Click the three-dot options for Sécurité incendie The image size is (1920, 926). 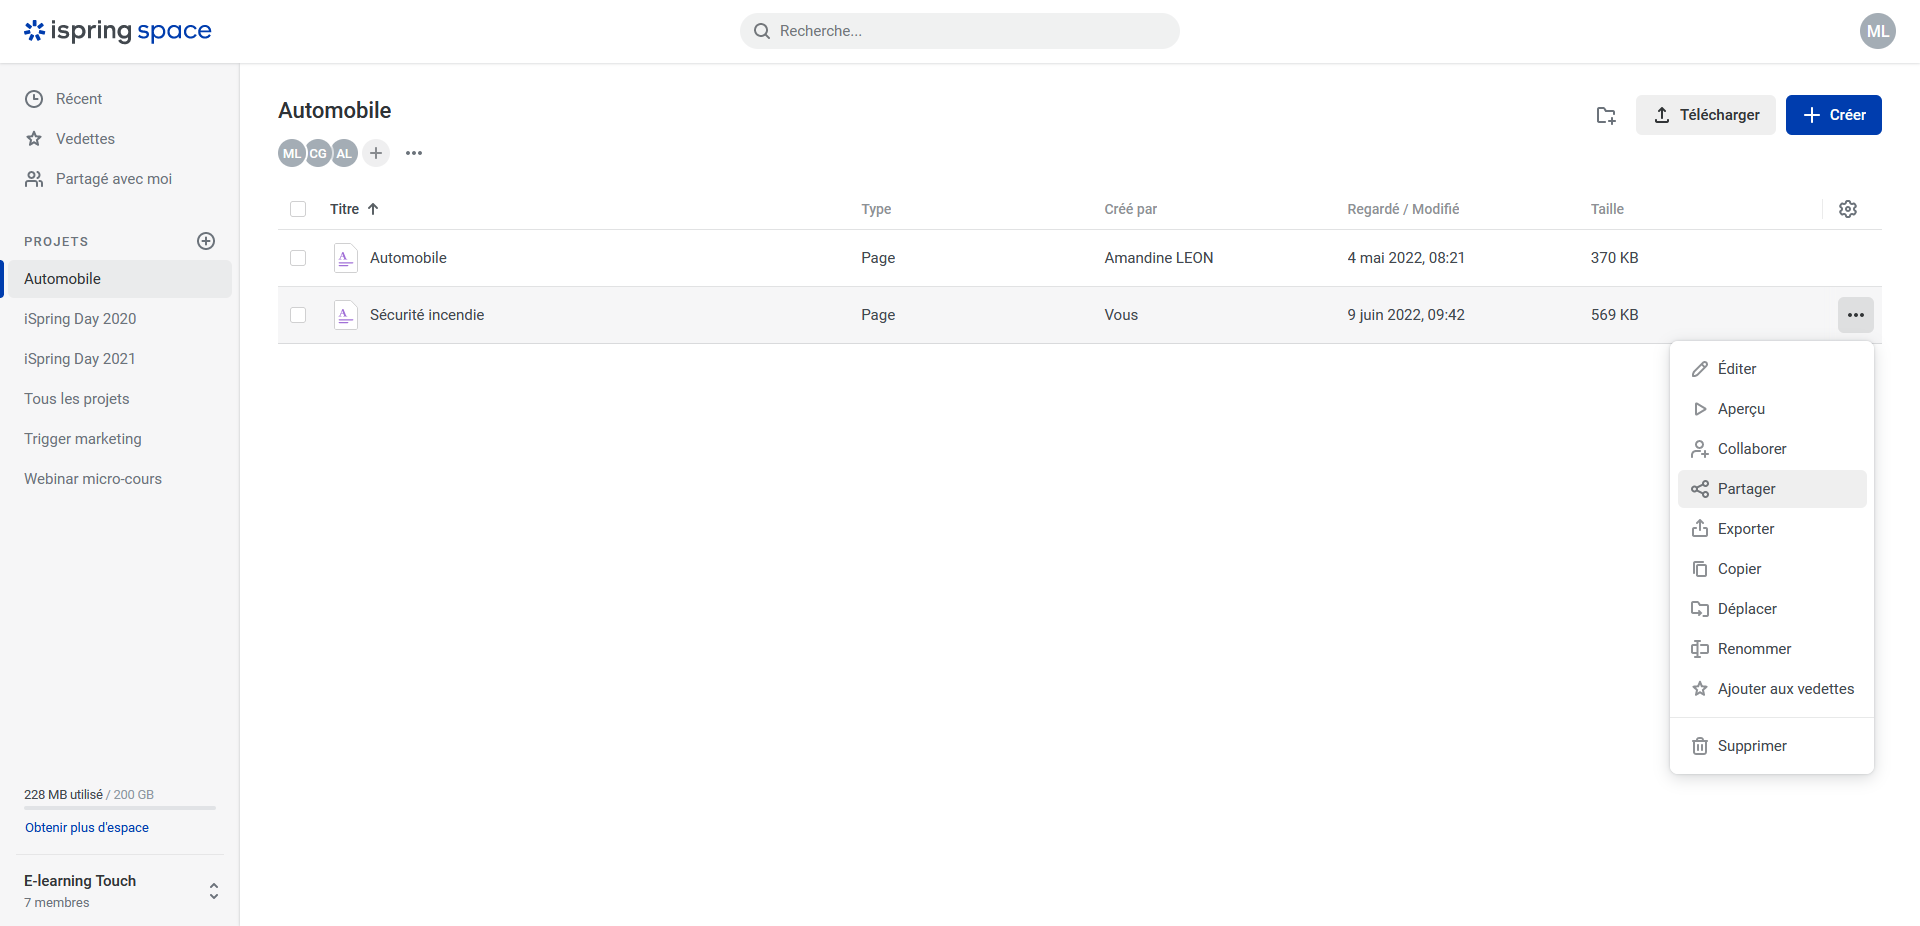[x=1855, y=315]
